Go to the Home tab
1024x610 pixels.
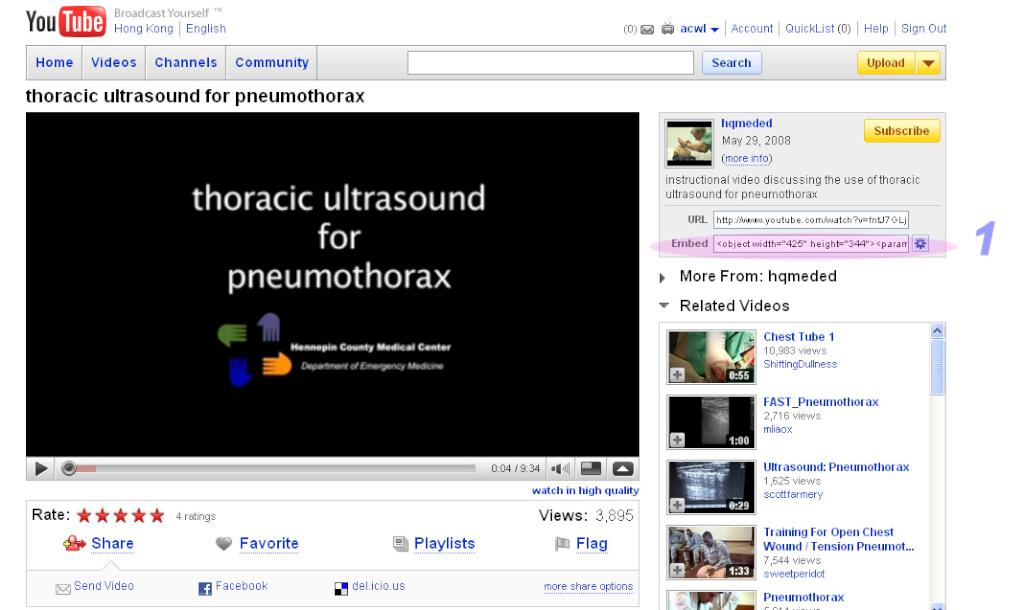54,63
